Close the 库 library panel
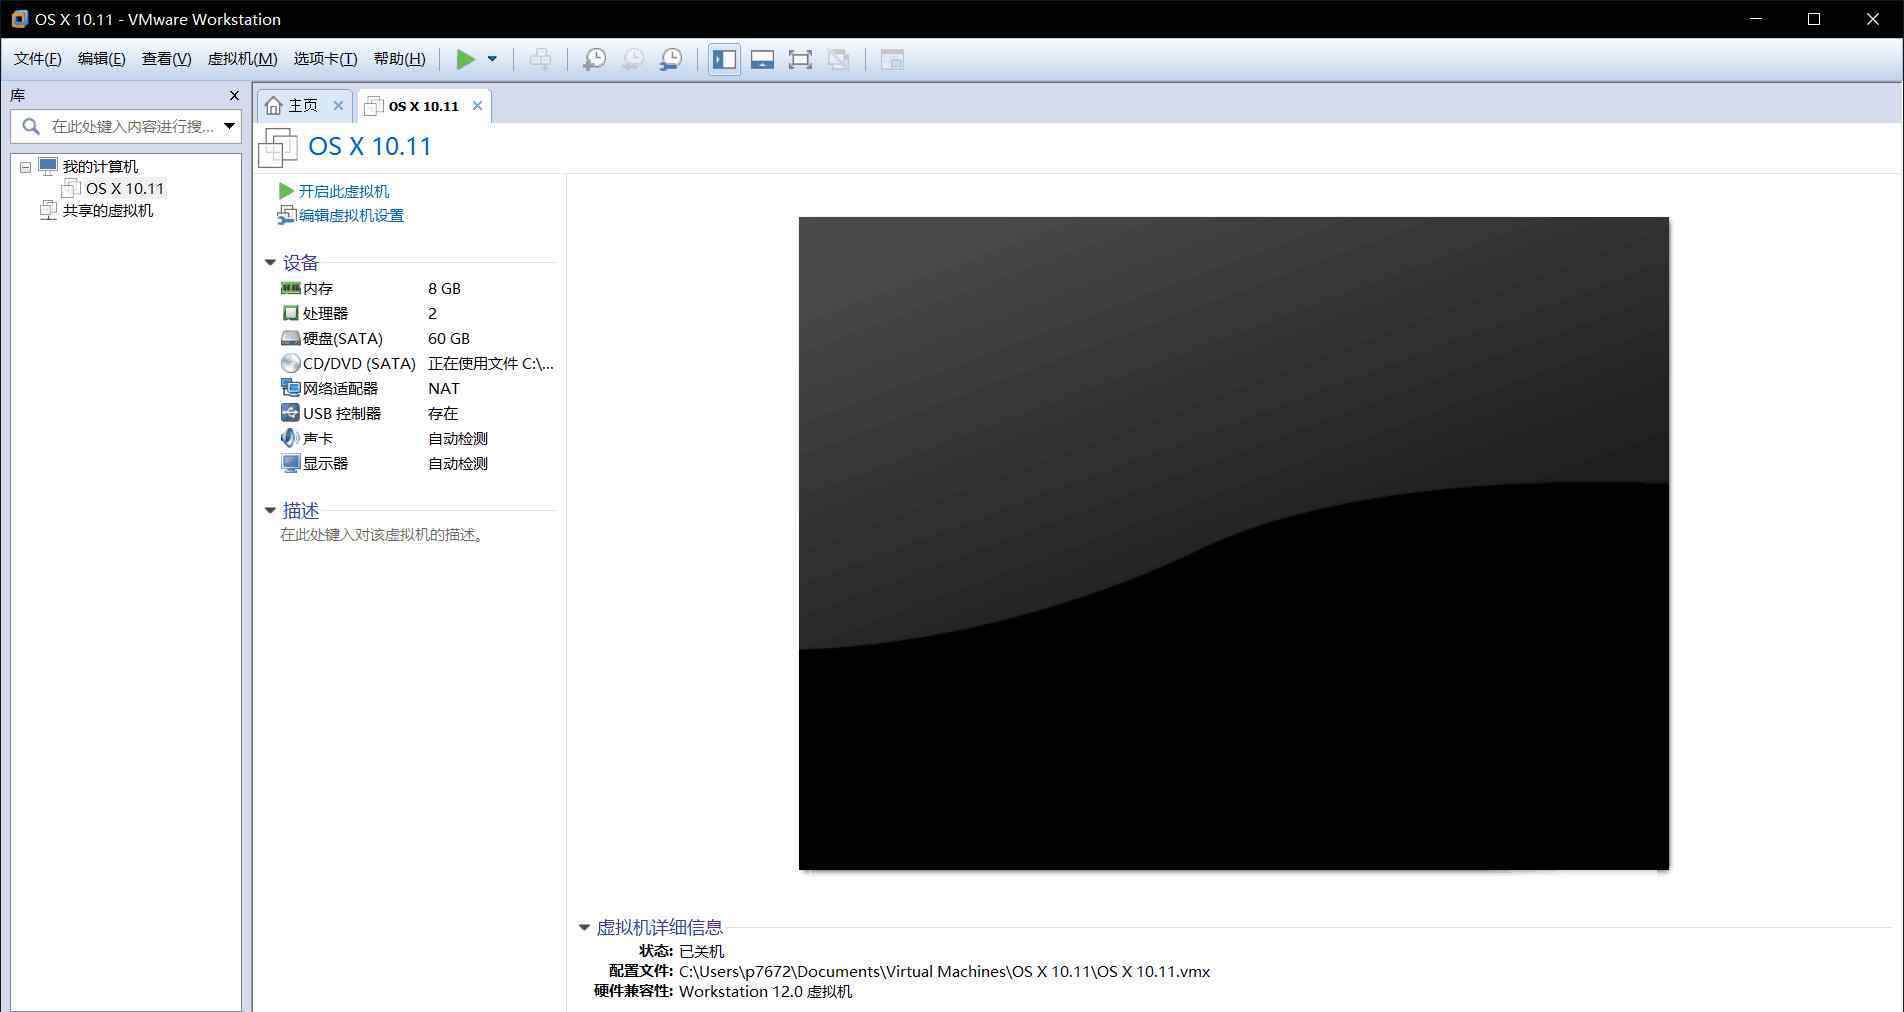The height and width of the screenshot is (1012, 1904). [234, 95]
